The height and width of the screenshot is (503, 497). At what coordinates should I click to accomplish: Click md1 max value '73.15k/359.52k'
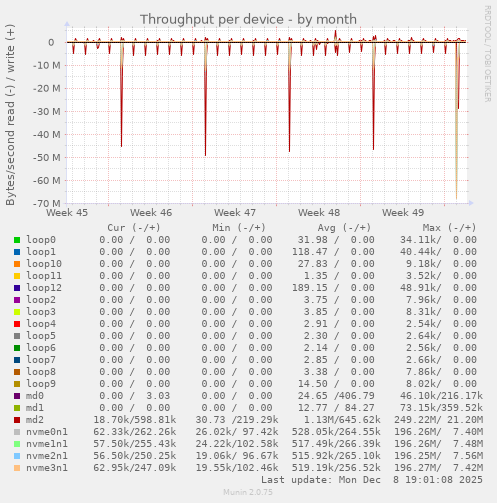[442, 408]
